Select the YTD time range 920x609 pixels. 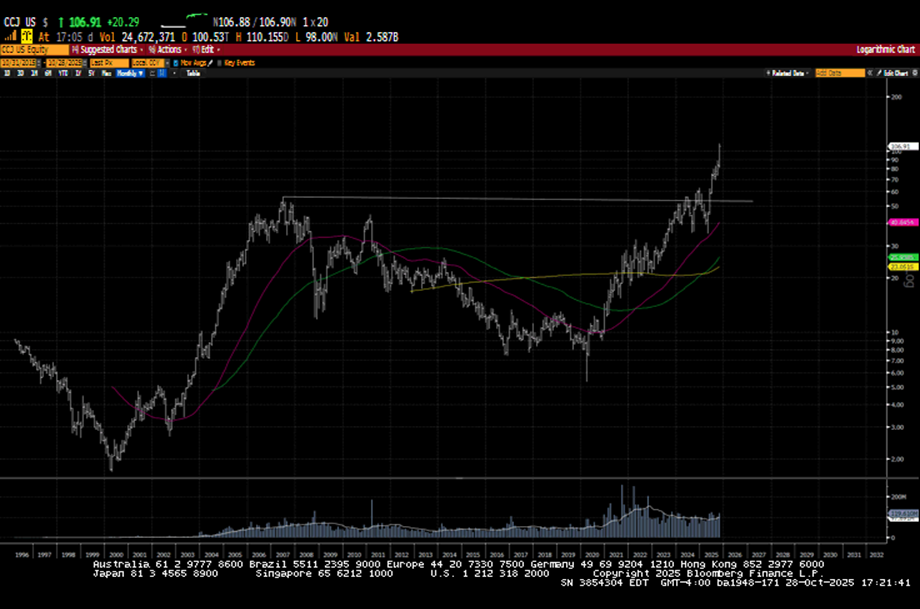63,73
